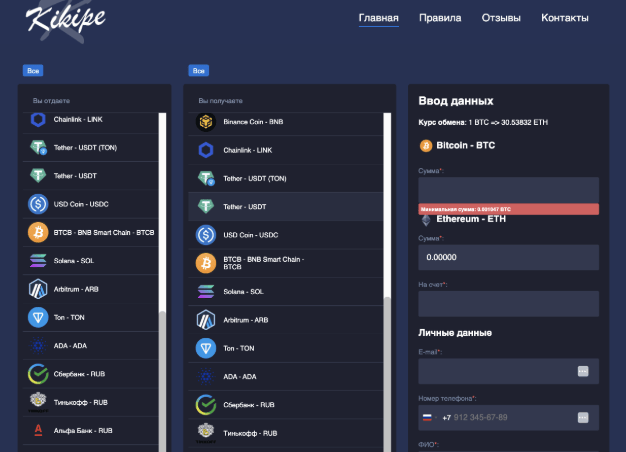
Task: Click the Ton icon in the receive list
Action: (x=206, y=348)
